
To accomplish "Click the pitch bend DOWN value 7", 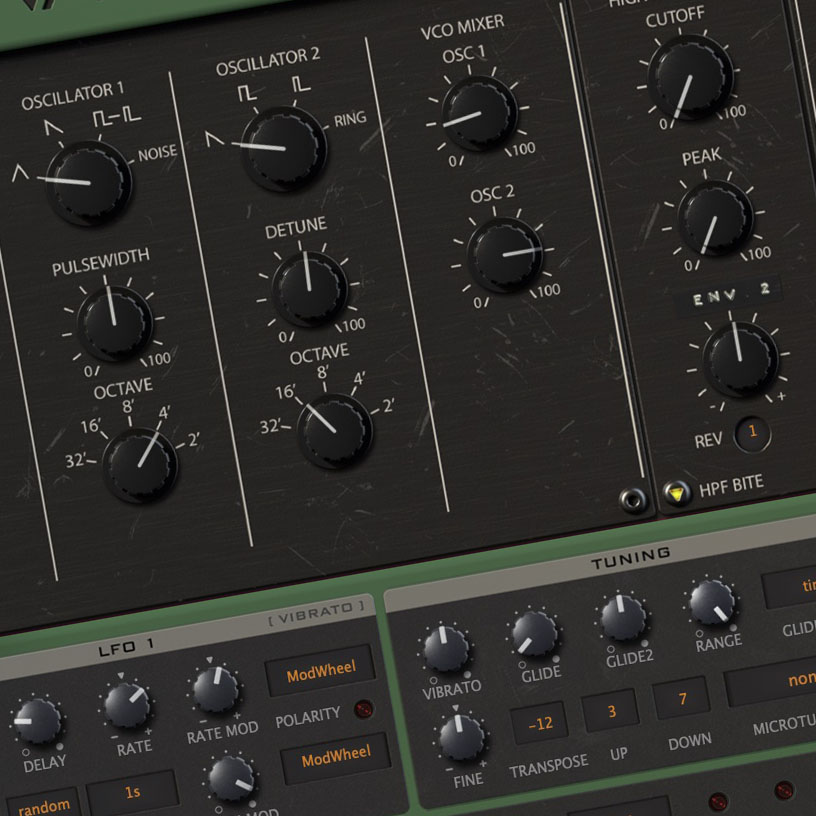I will tap(682, 699).
